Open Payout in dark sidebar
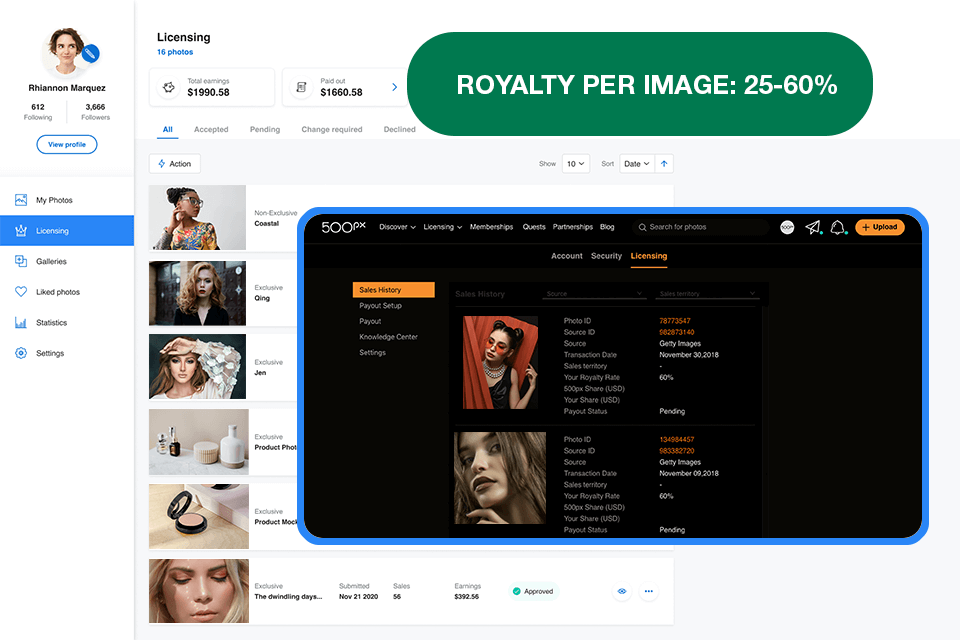 (370, 322)
